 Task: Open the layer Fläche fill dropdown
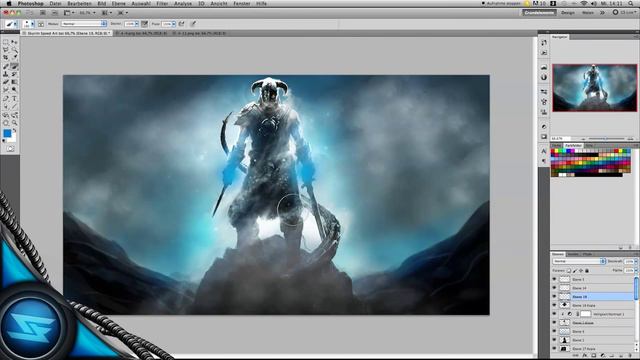(x=636, y=270)
